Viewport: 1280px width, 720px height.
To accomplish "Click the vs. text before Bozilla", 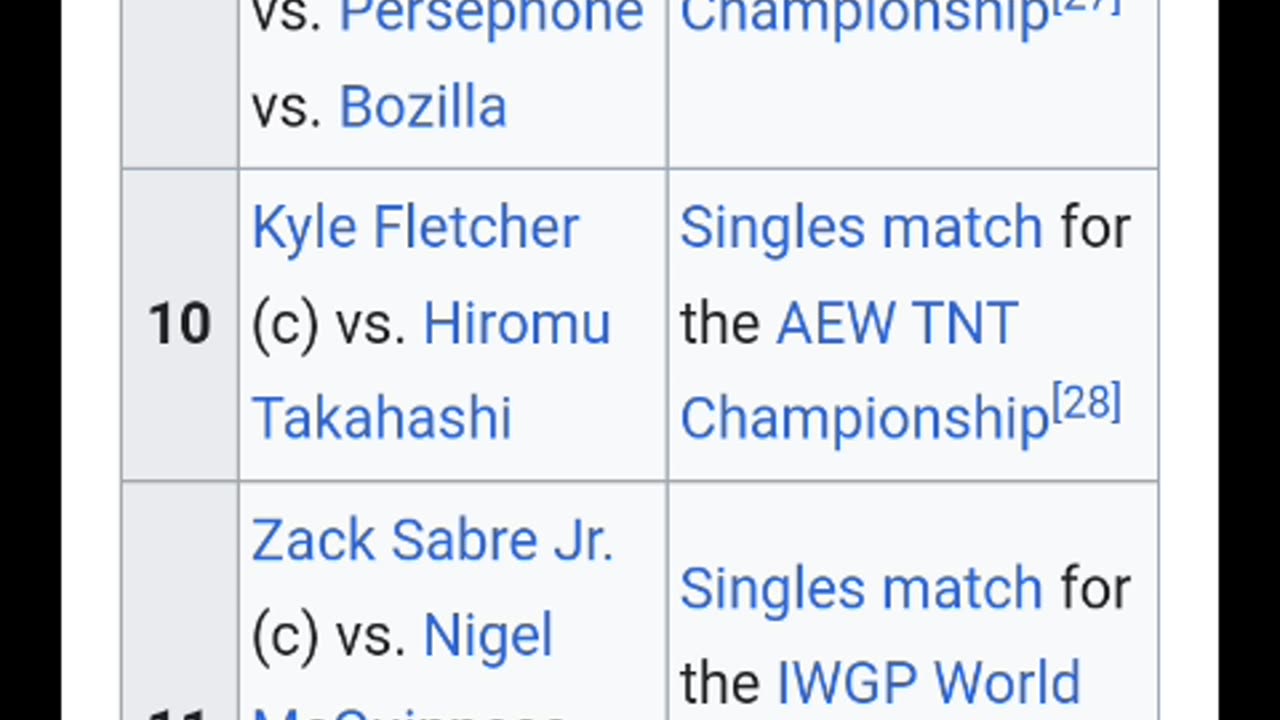I will coord(287,107).
